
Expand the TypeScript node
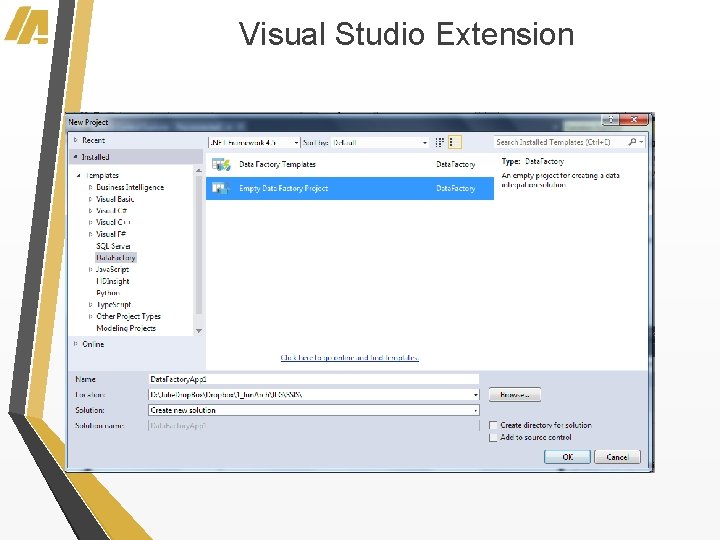(90, 304)
